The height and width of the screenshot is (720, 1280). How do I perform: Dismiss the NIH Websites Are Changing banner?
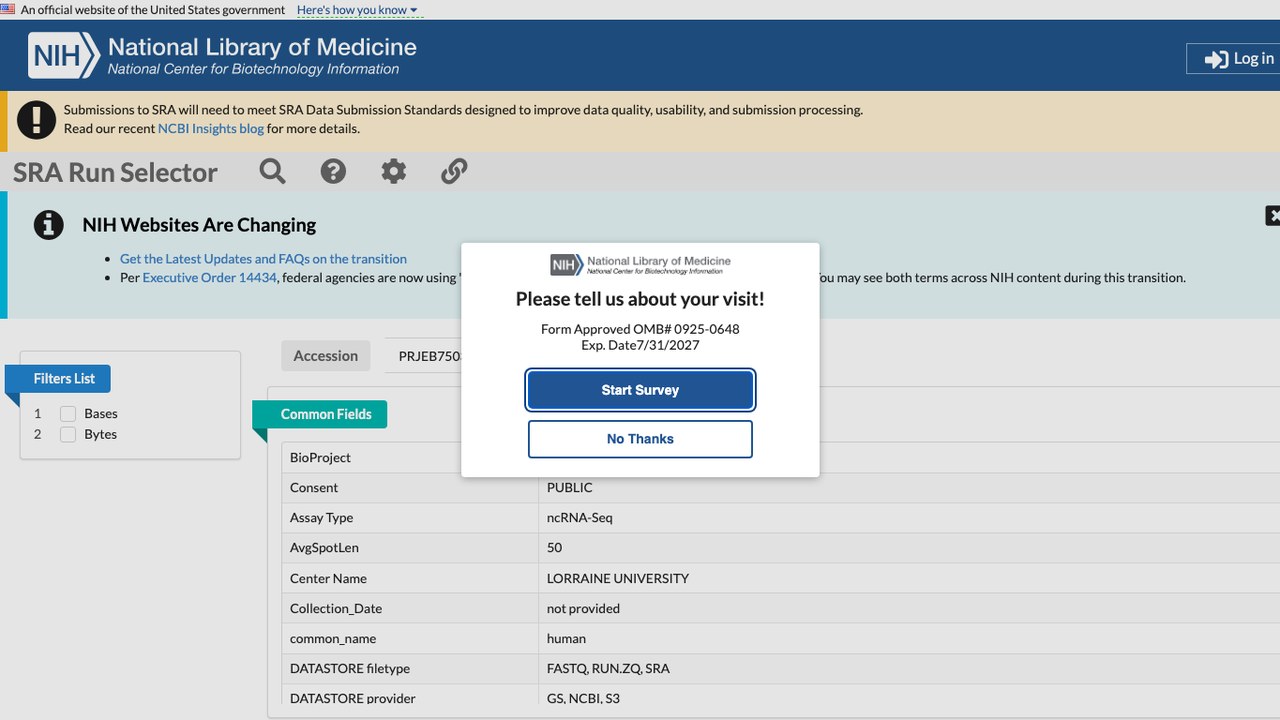tap(1273, 215)
